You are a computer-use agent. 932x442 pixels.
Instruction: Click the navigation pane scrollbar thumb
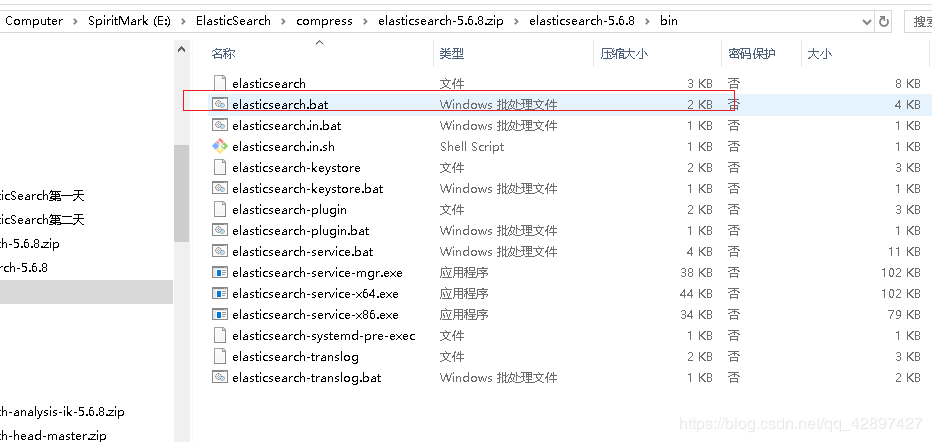point(182,193)
